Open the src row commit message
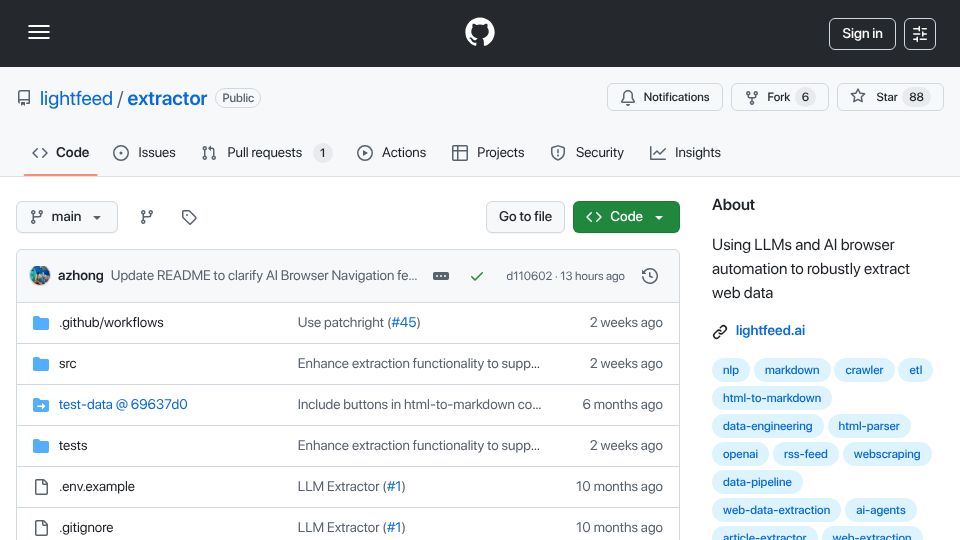960x540 pixels. (419, 364)
